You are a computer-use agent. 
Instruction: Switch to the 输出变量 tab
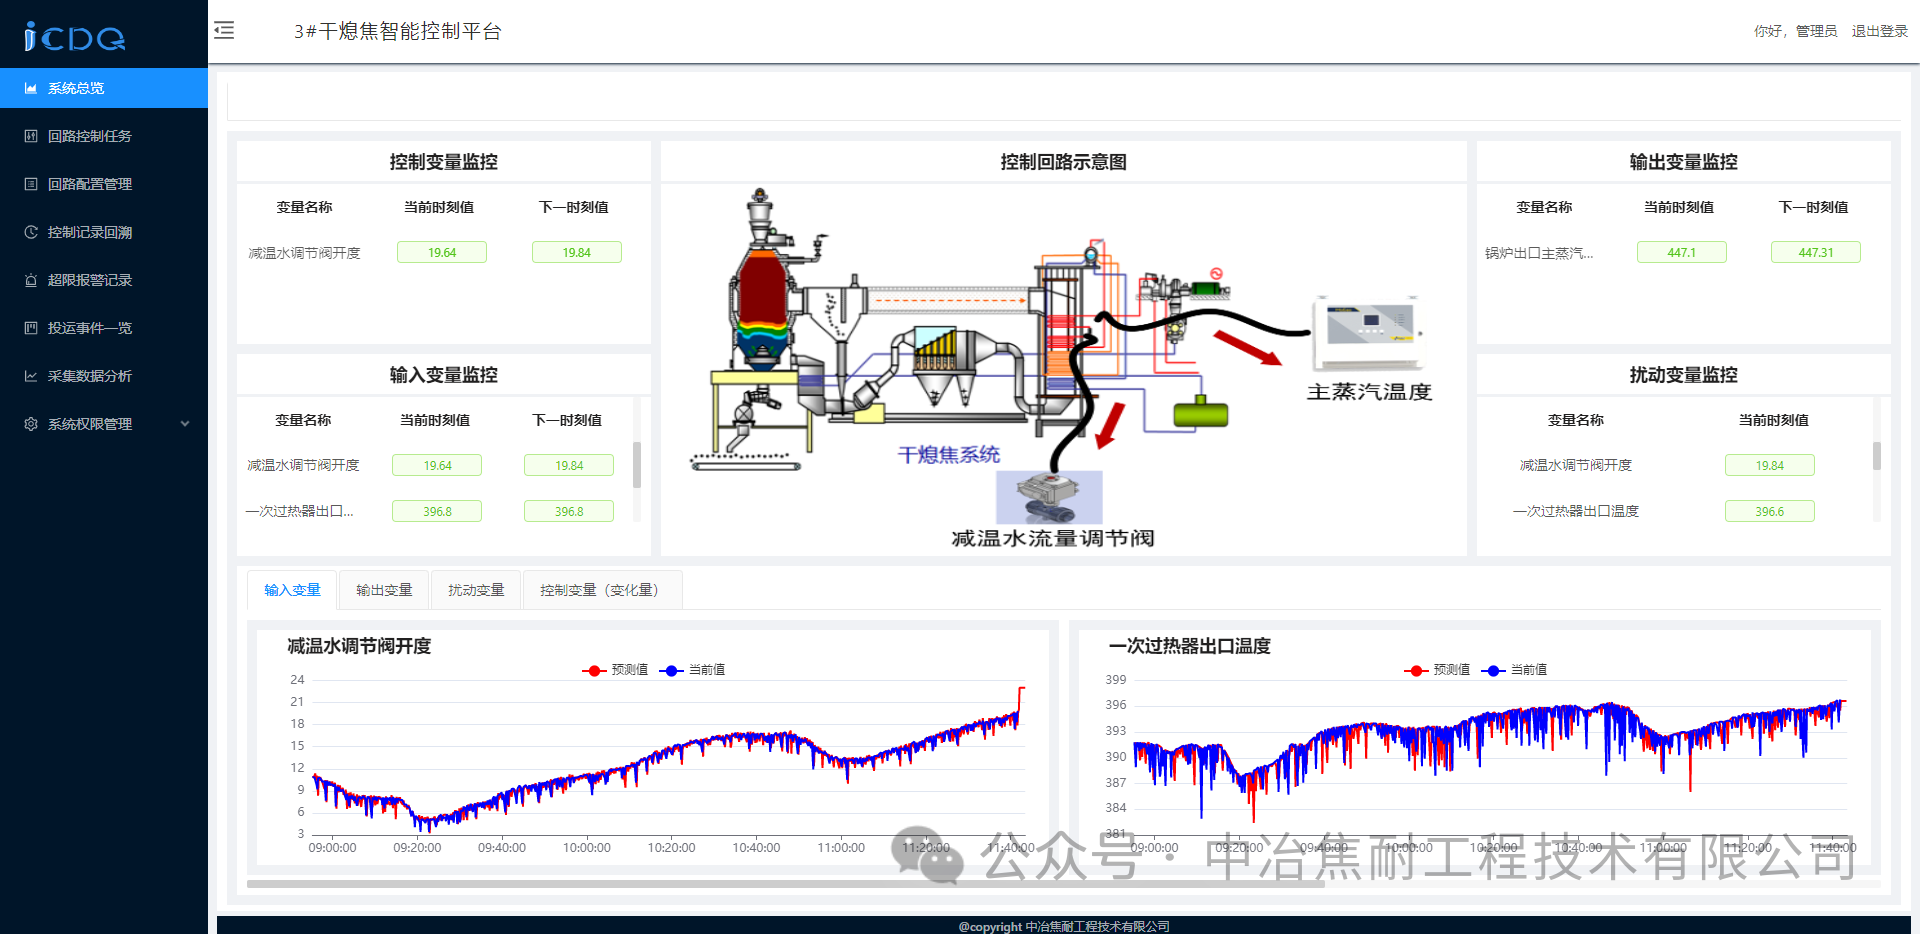pyautogui.click(x=384, y=590)
